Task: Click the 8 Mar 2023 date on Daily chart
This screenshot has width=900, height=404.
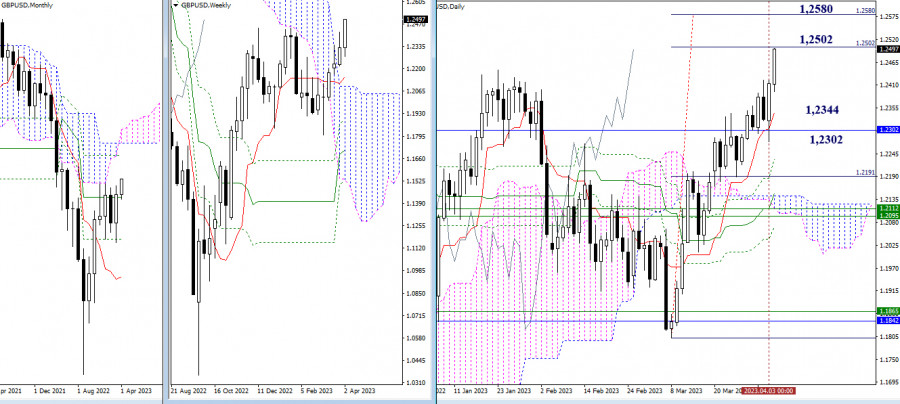Action: coord(686,390)
